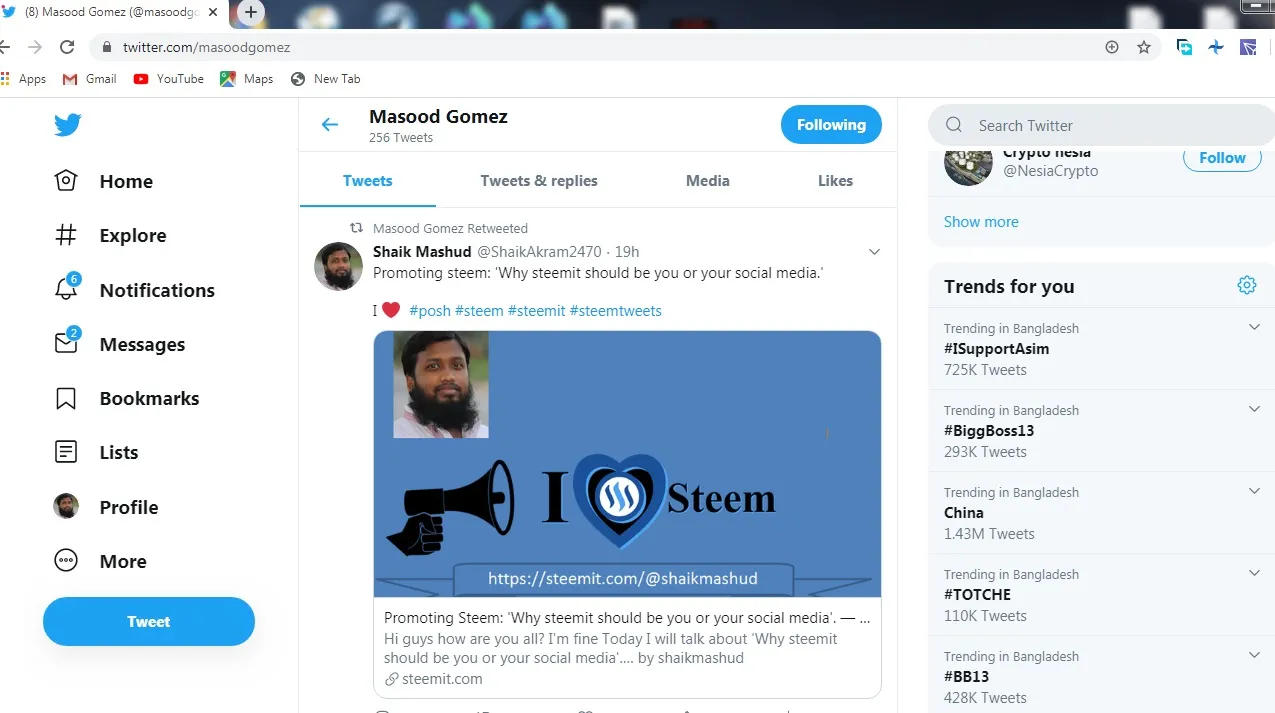Open the 19h tweet timestamp
The height and width of the screenshot is (713, 1275).
tap(627, 251)
